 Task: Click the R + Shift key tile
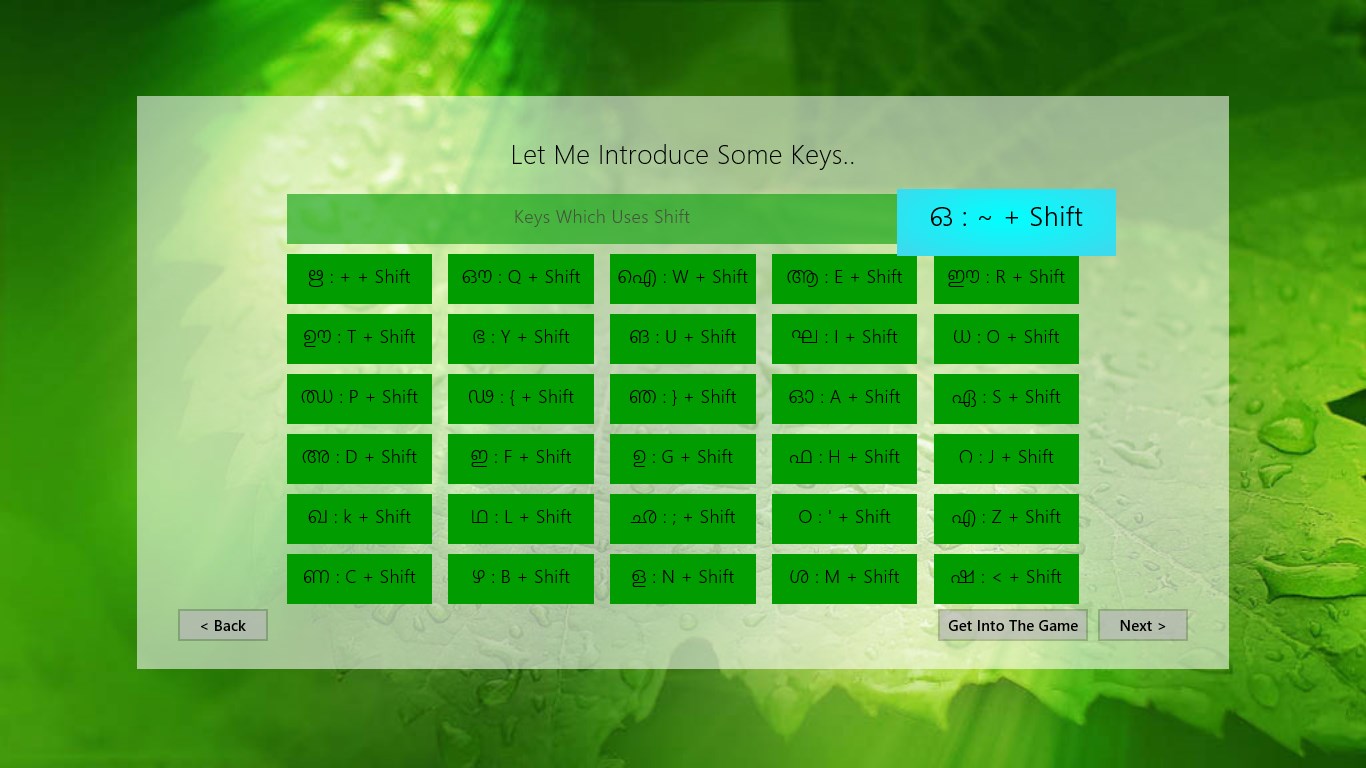point(1006,278)
